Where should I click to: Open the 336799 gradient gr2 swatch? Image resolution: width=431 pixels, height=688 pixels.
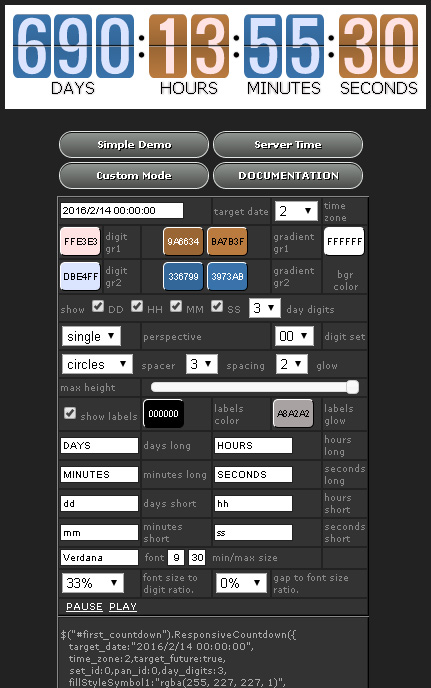point(183,276)
